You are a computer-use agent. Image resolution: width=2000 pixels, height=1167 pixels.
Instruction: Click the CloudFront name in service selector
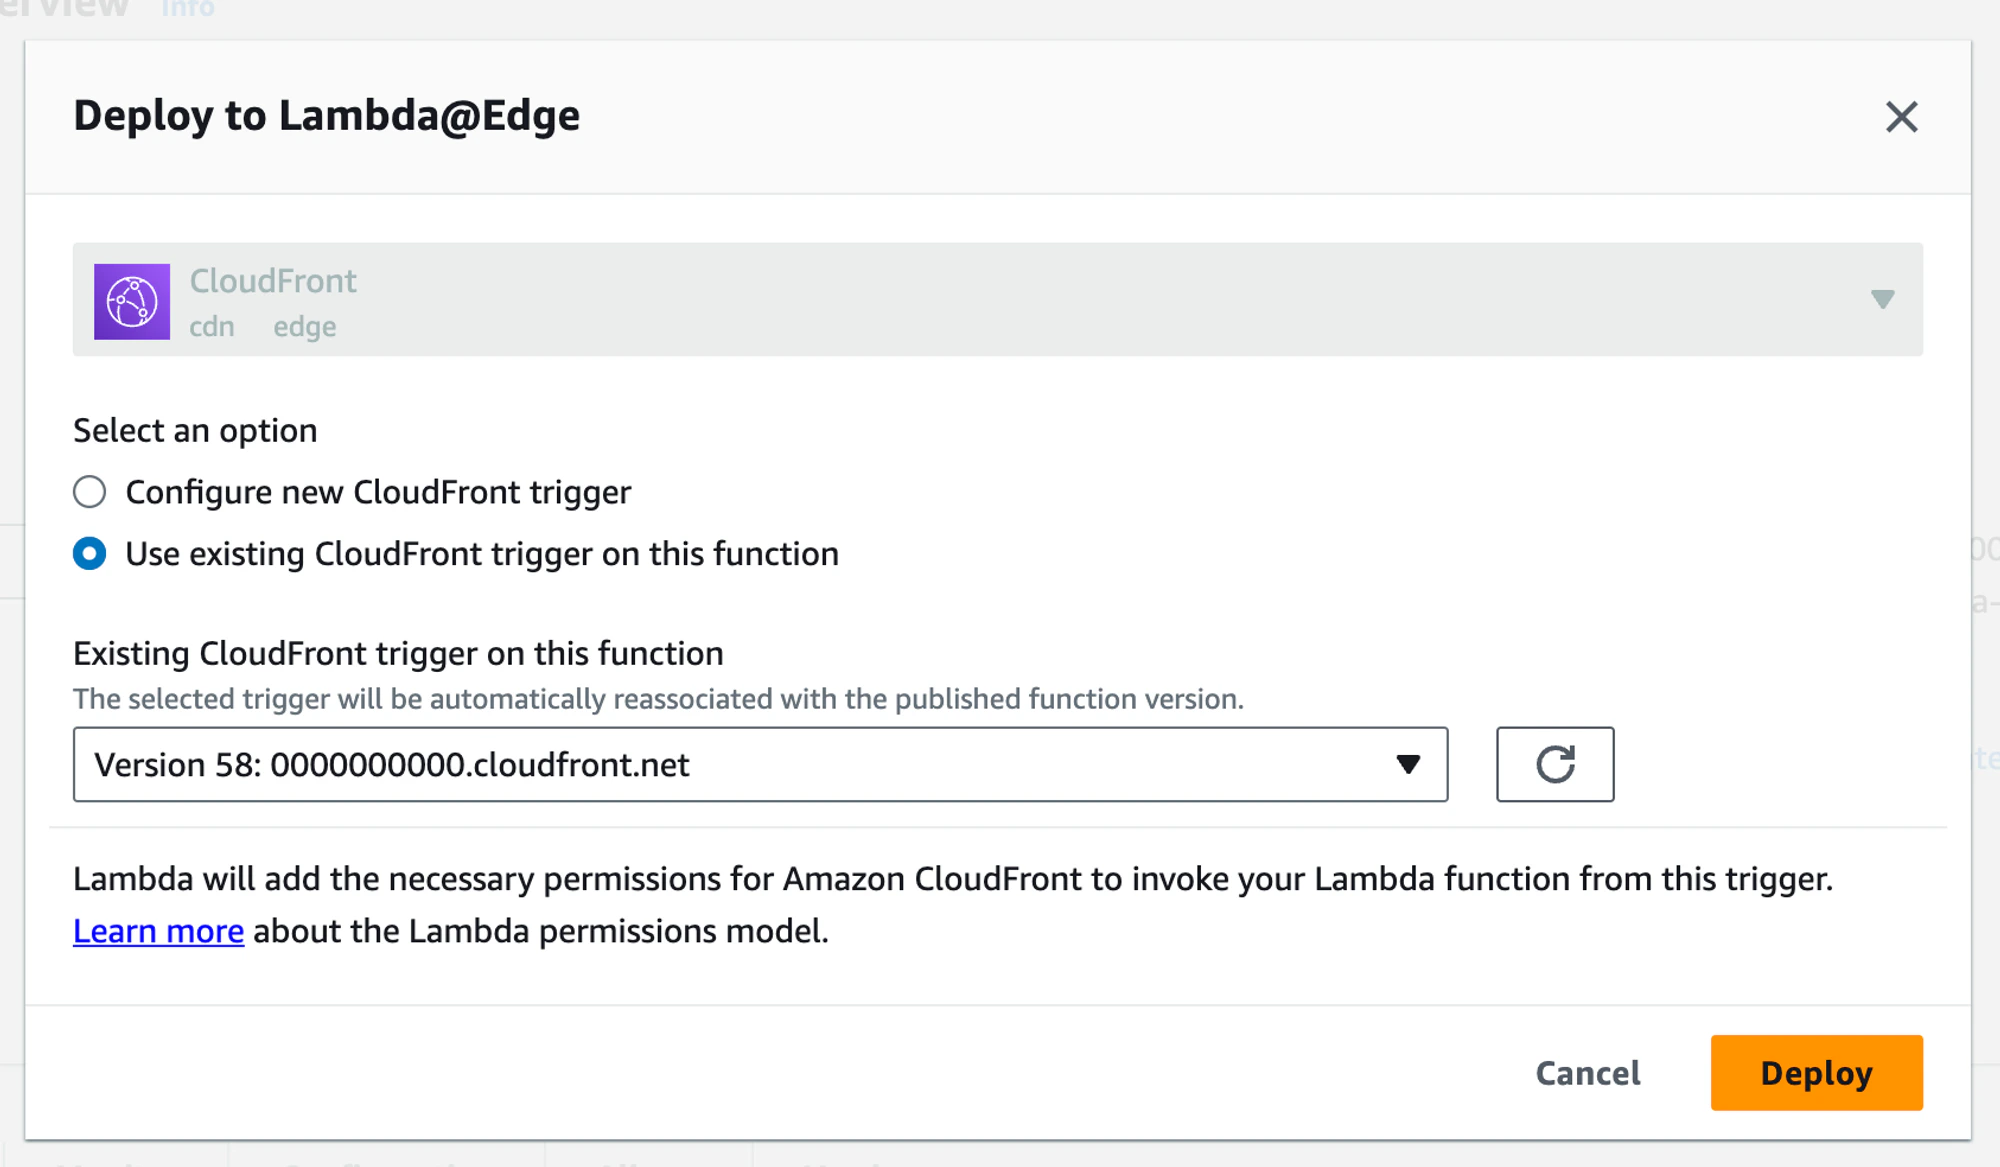[273, 281]
